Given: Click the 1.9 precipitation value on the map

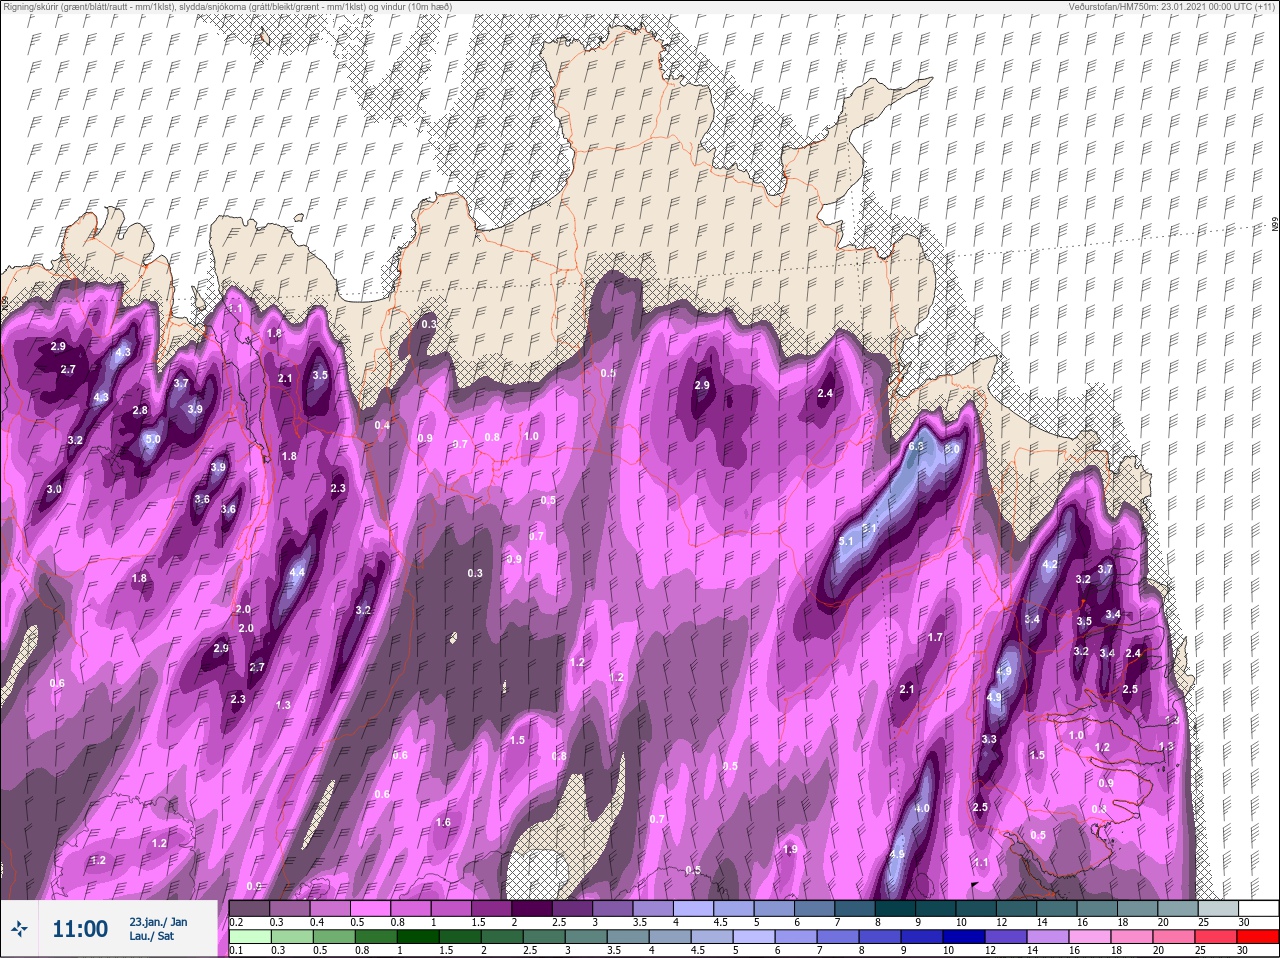Looking at the screenshot, I should (790, 850).
